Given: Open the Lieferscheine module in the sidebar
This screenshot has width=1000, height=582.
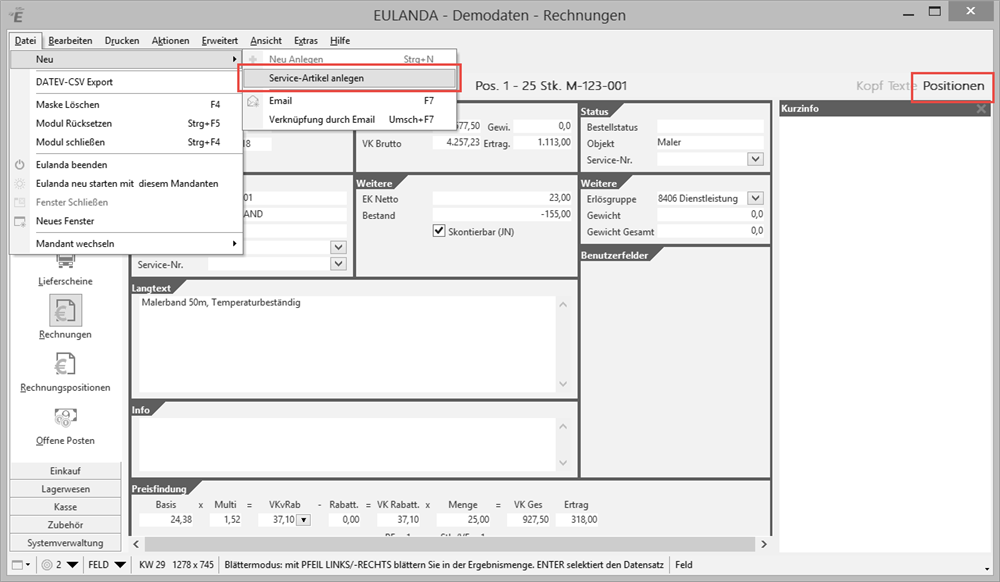Looking at the screenshot, I should [x=65, y=270].
